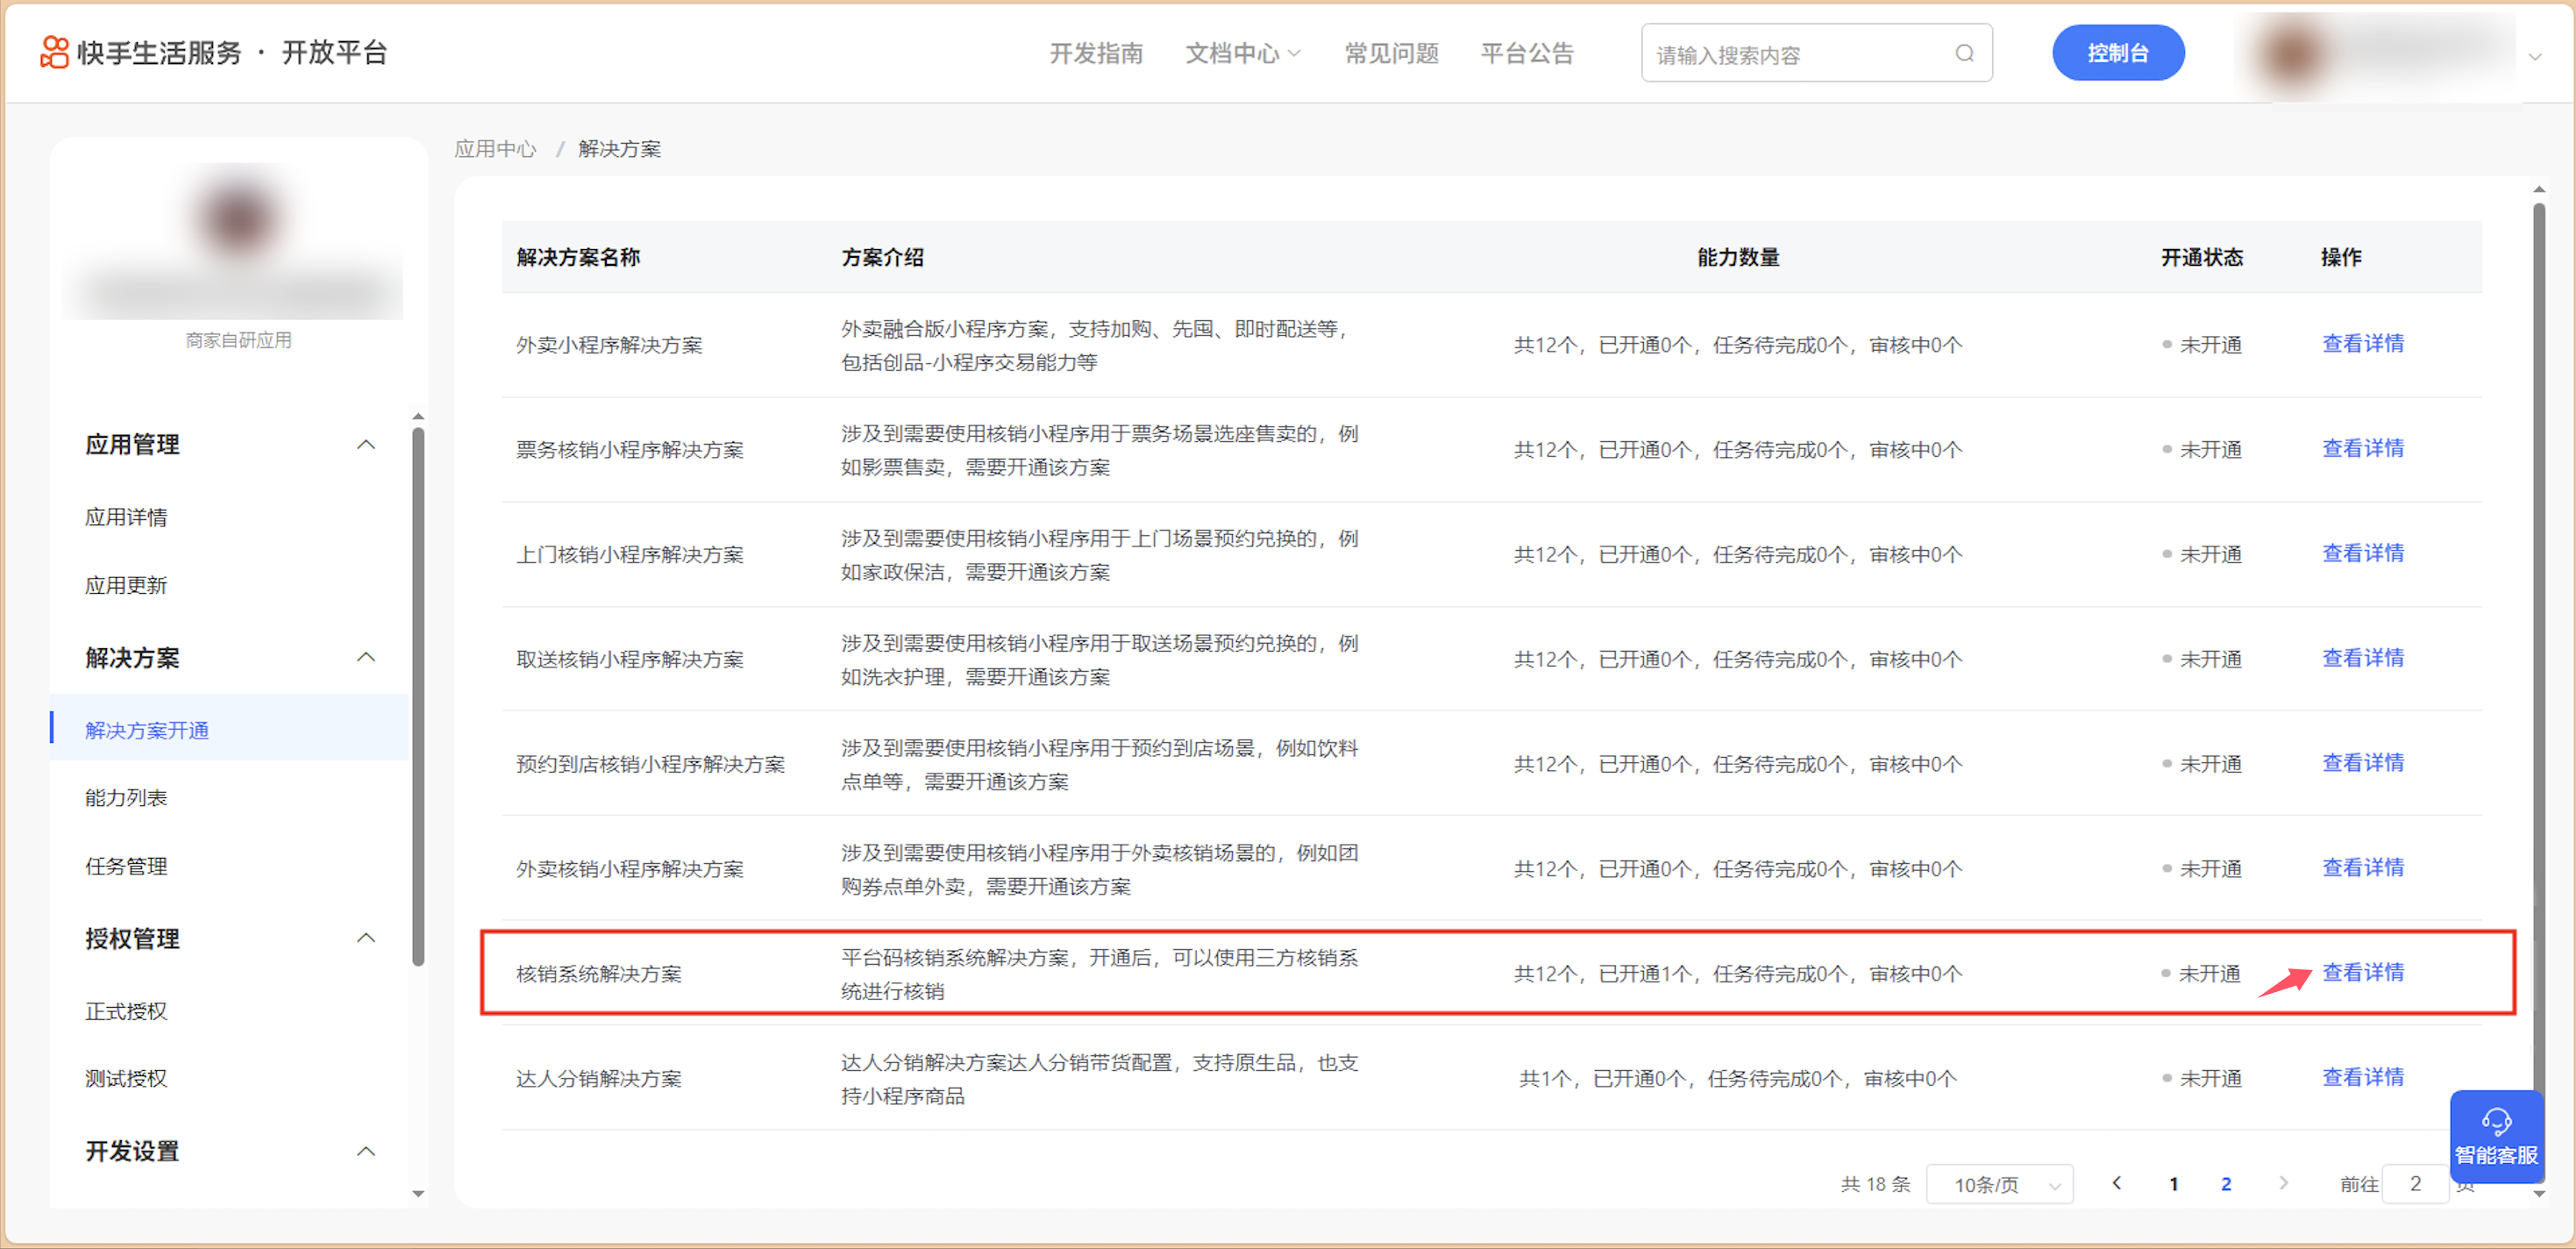Collapse the 应用管理 sidebar section
2576x1249 pixels.
click(x=366, y=444)
